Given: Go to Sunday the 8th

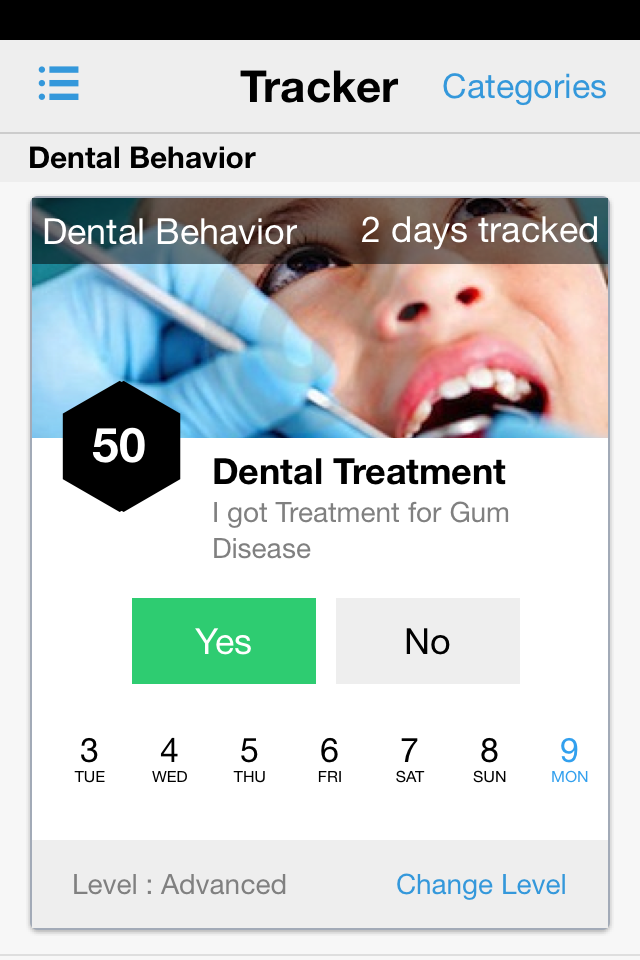Looking at the screenshot, I should pos(489,759).
